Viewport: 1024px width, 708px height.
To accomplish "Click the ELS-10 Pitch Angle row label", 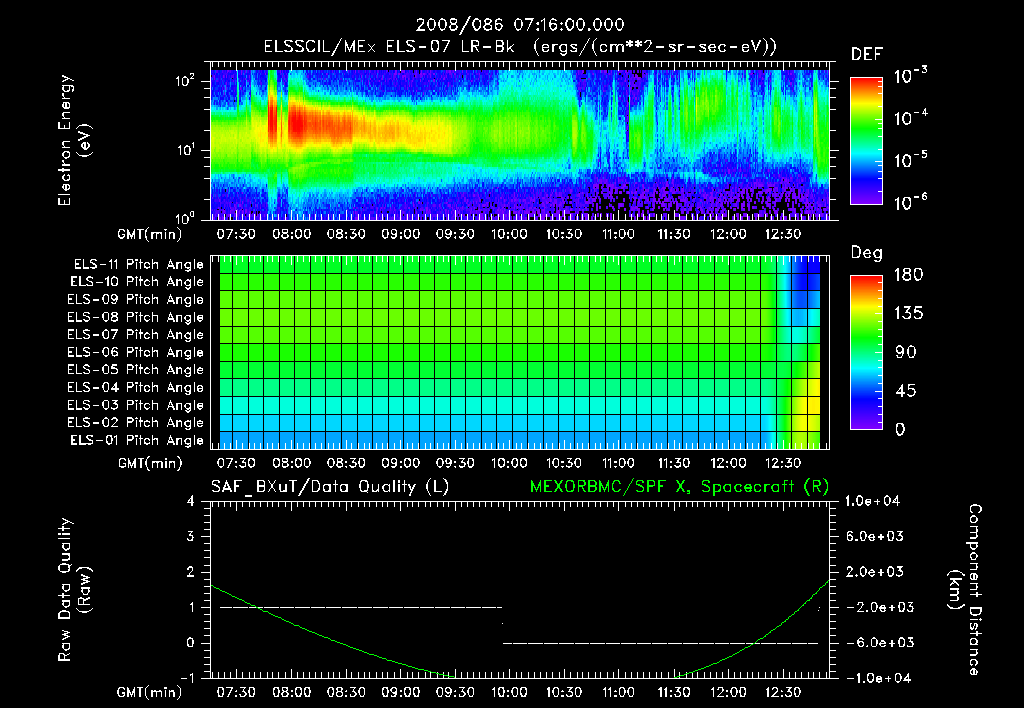I will [x=136, y=282].
